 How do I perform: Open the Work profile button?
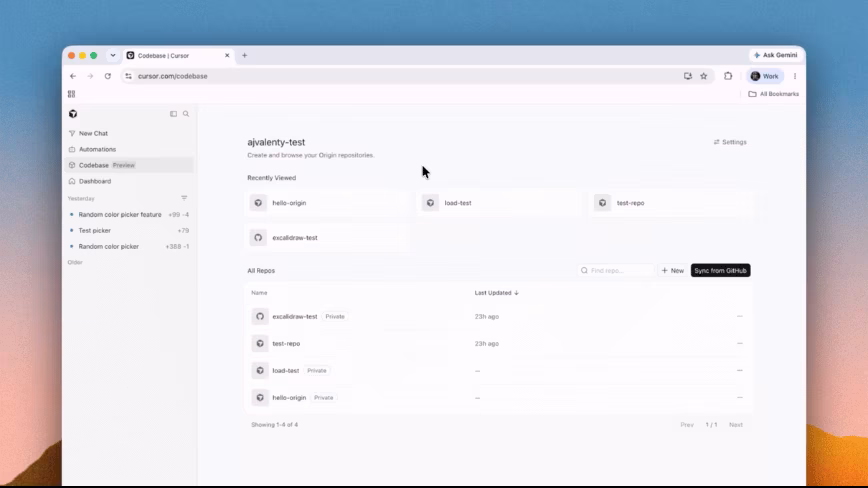[764, 76]
